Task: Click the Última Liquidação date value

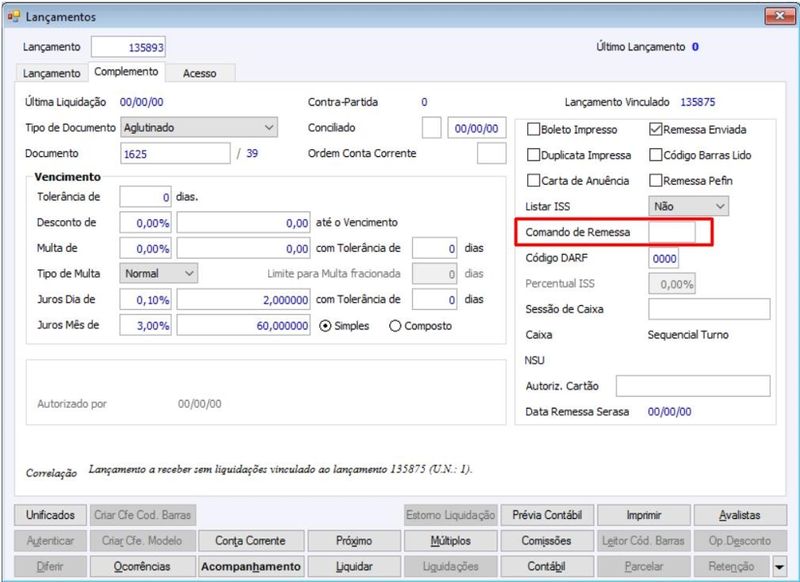Action: (x=141, y=102)
